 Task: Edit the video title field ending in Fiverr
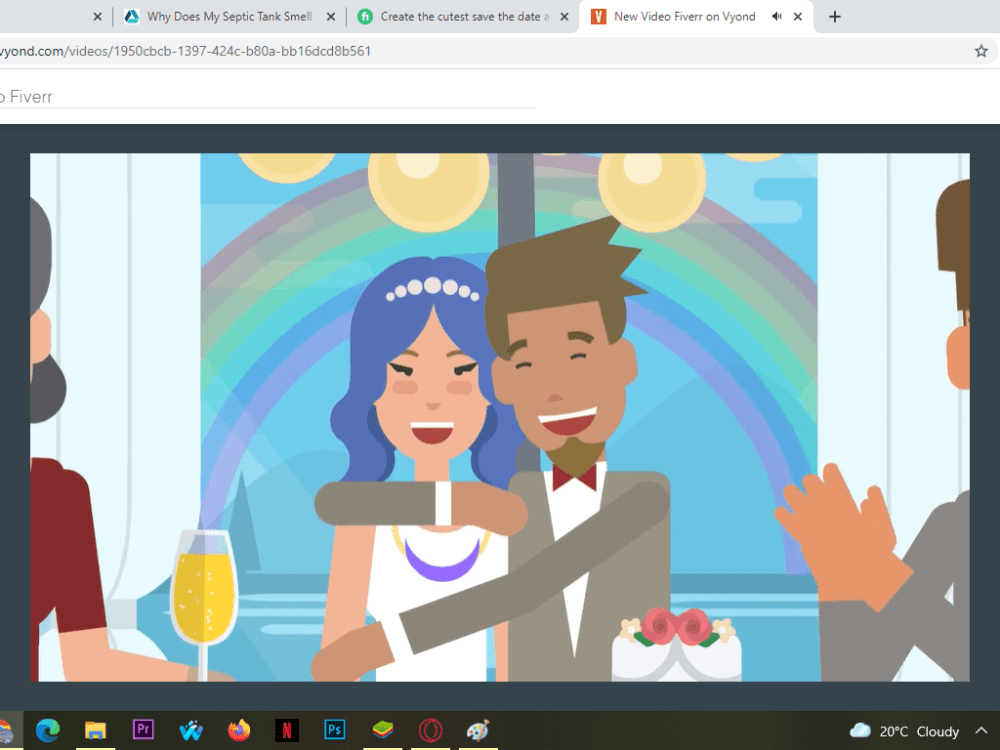(x=267, y=97)
